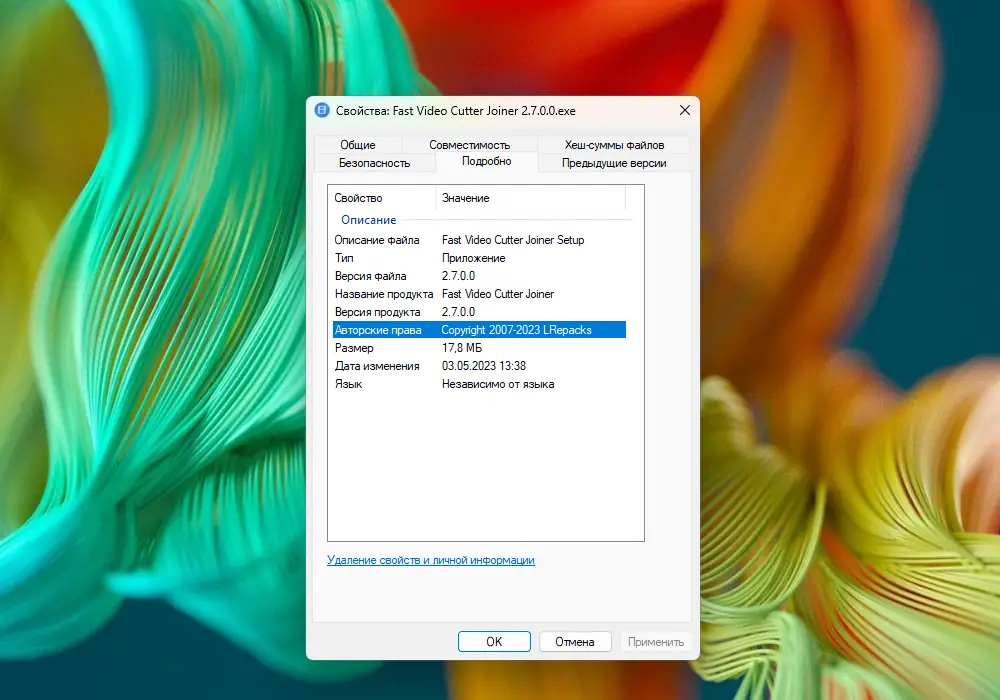Switch to the Общие tab

click(x=357, y=144)
